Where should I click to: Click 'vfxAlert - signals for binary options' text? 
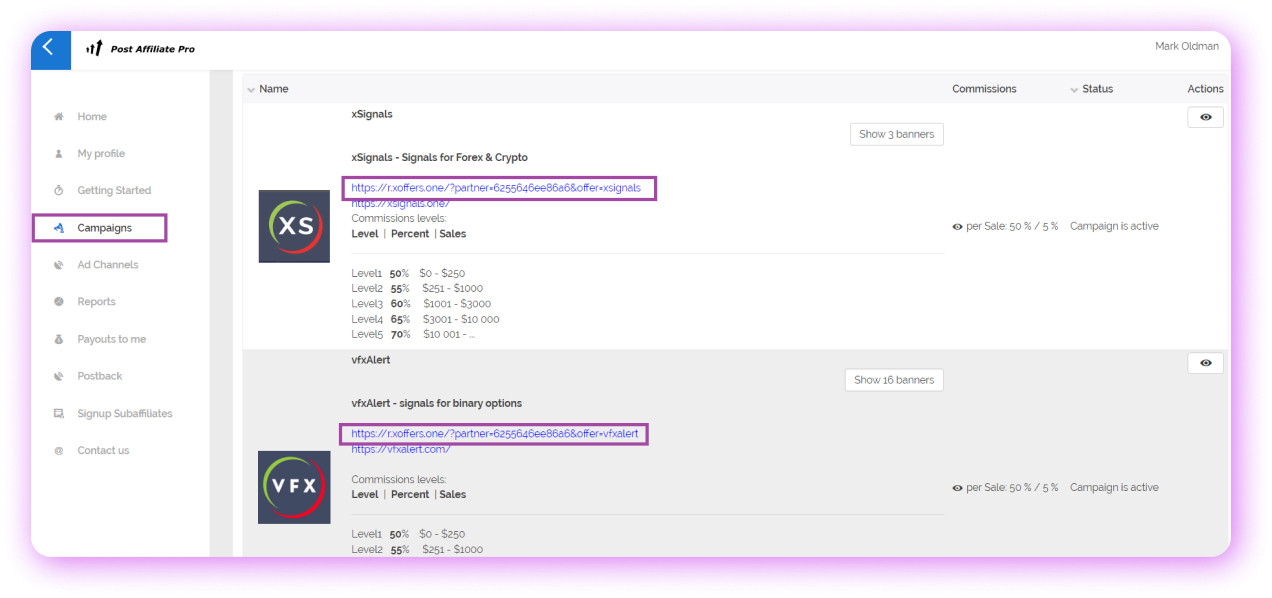437,404
